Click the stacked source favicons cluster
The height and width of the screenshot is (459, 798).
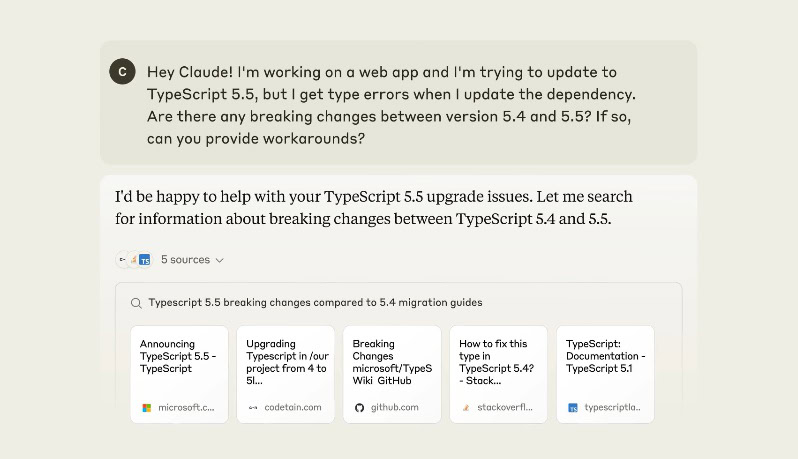tap(134, 260)
